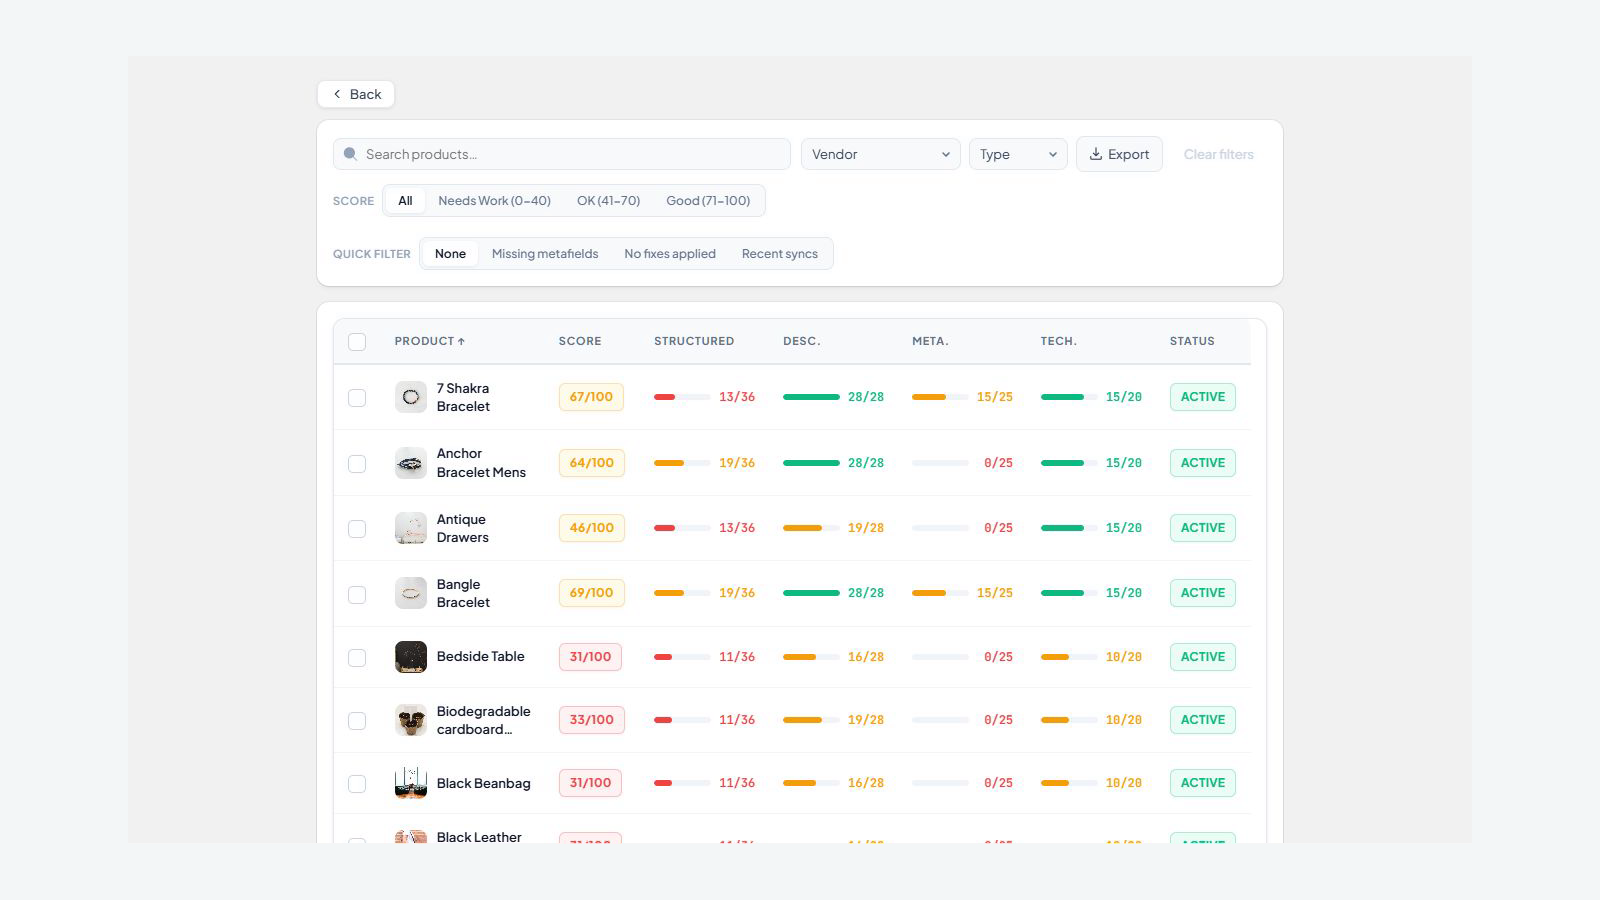Image resolution: width=1600 pixels, height=900 pixels.
Task: Click the Product column sort arrow
Action: point(461,342)
